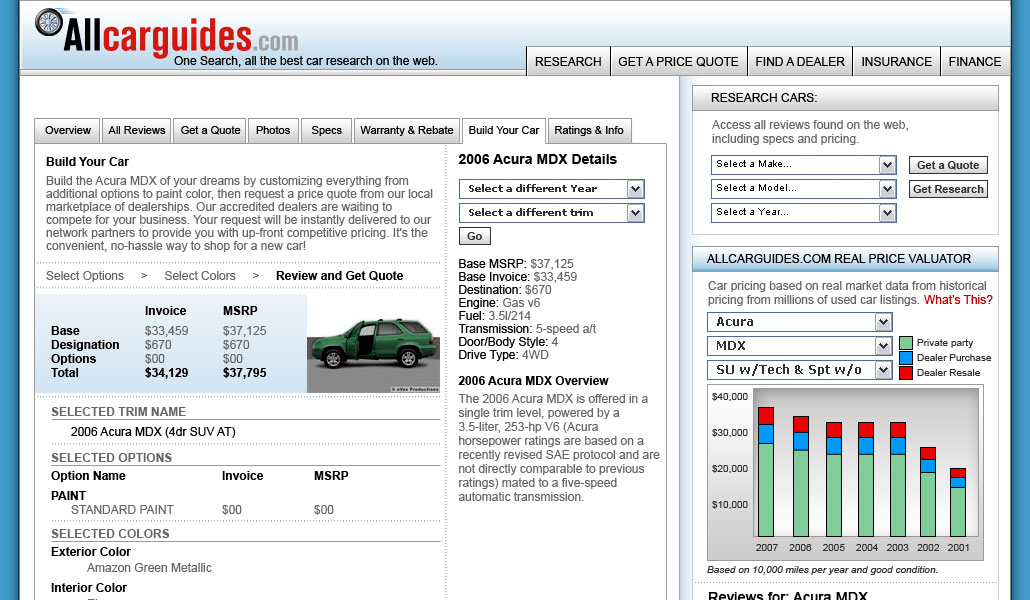1030x600 pixels.
Task: Click the Get Research button
Action: [948, 189]
